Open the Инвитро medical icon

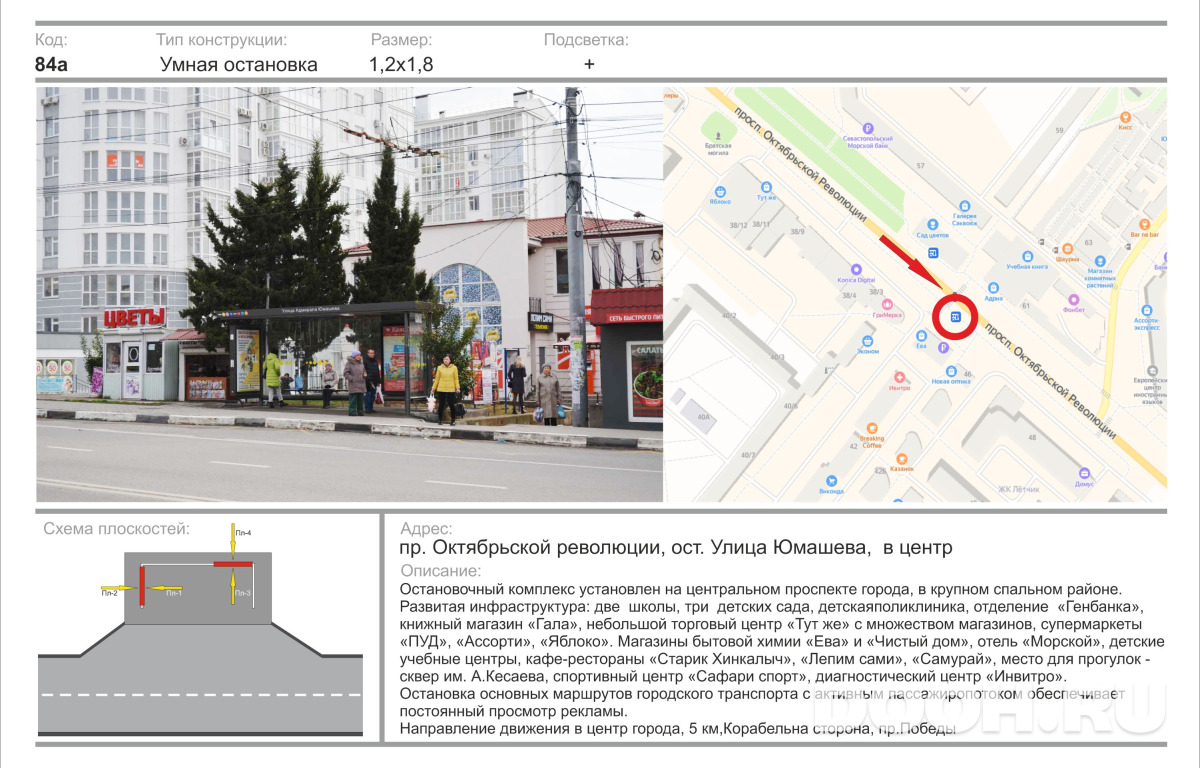tap(899, 376)
